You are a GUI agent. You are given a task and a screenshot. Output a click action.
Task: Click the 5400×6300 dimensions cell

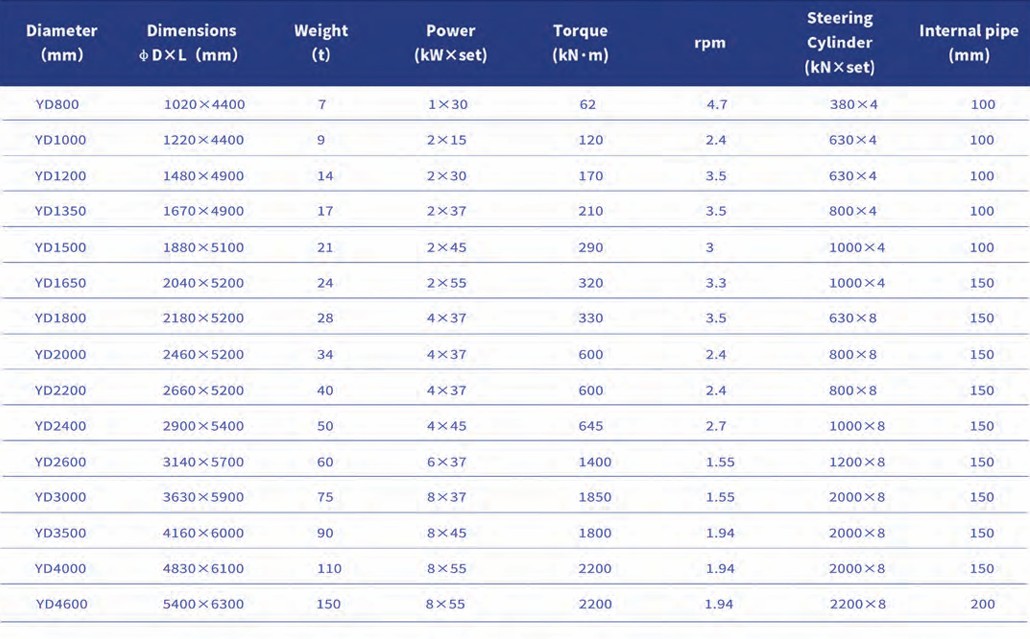(204, 604)
